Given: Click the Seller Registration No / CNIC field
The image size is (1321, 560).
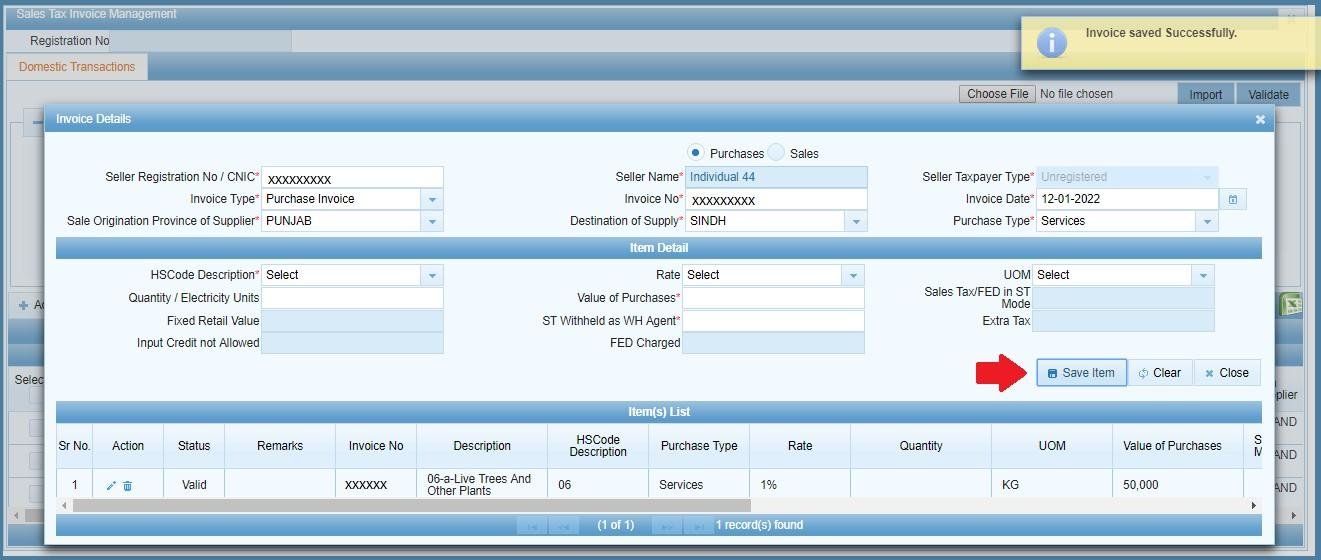Looking at the screenshot, I should (352, 178).
